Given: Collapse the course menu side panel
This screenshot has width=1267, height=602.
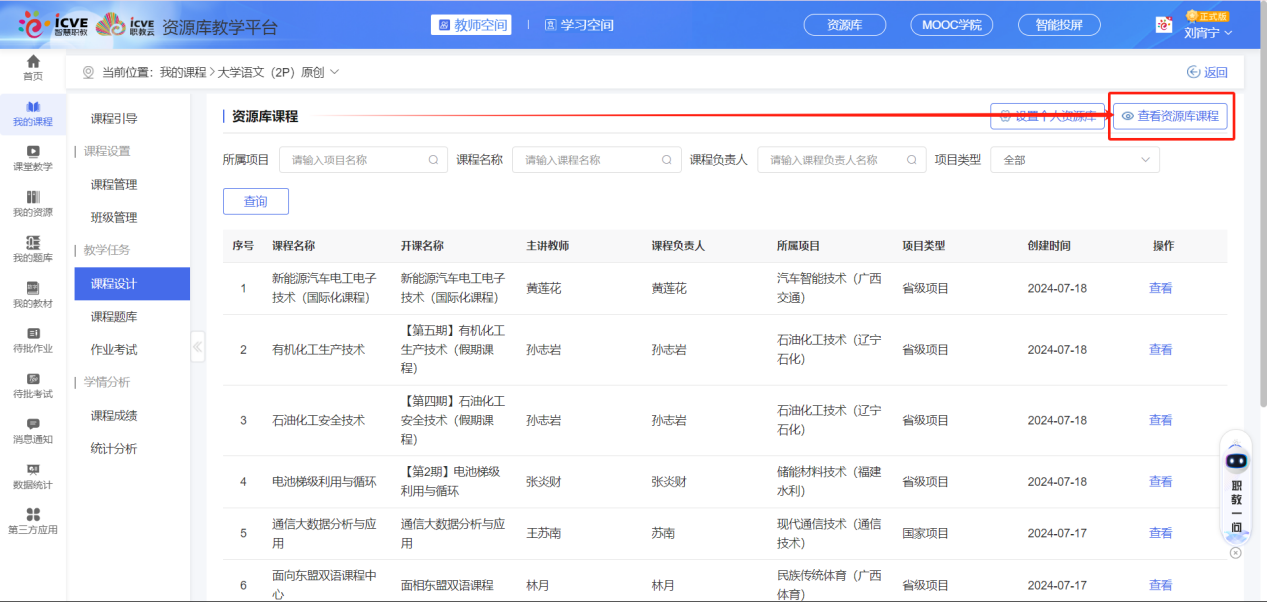Looking at the screenshot, I should [197, 347].
